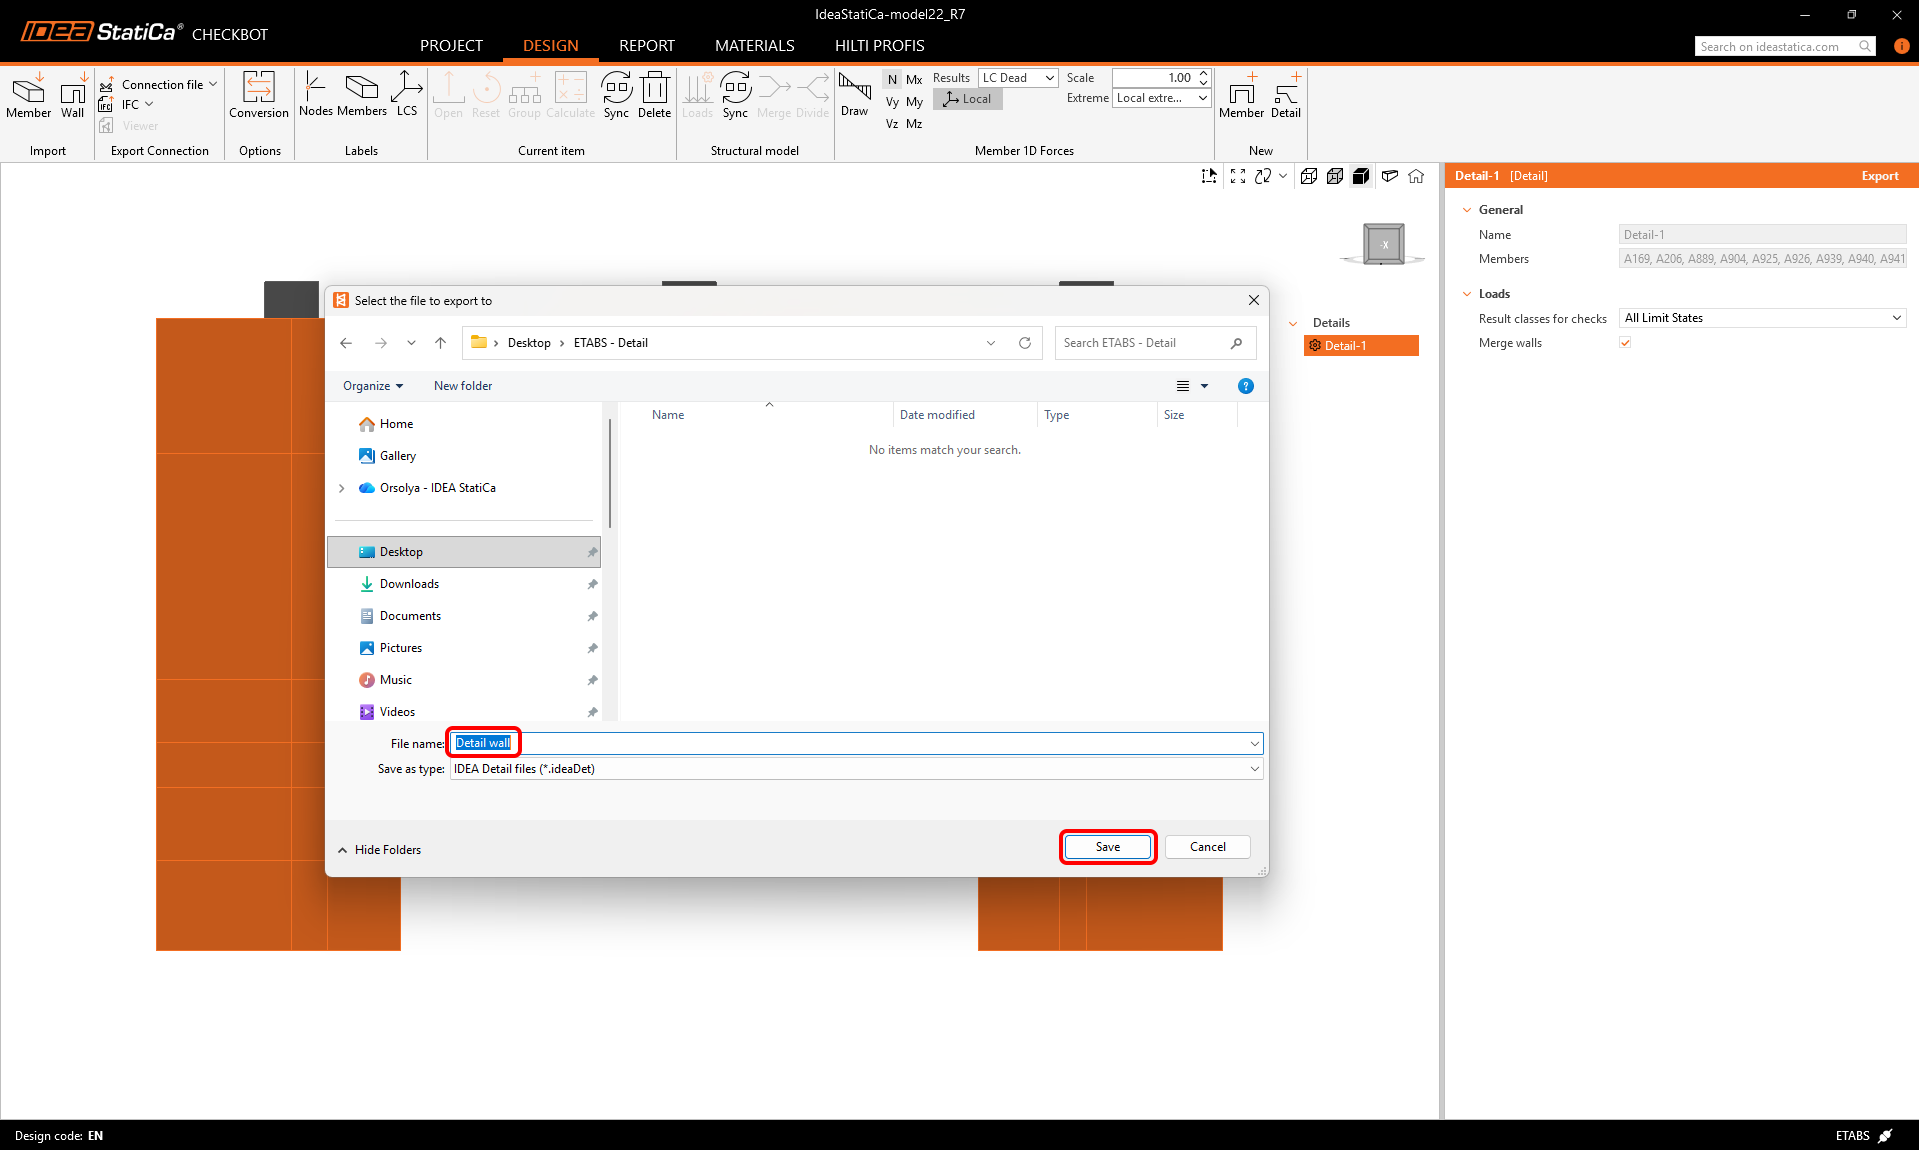The width and height of the screenshot is (1919, 1150).
Task: Open the MATERIALS tab
Action: 754,46
